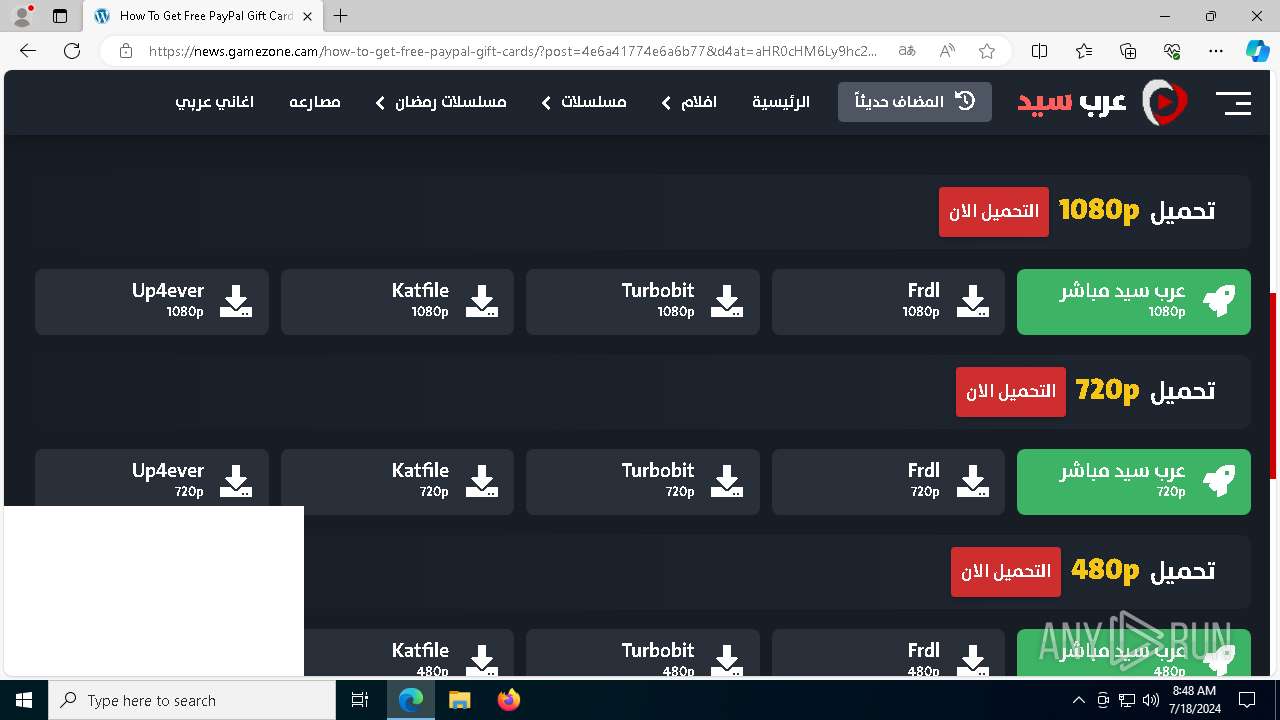Open volume control in tray
This screenshot has width=1280, height=720.
(x=1150, y=700)
